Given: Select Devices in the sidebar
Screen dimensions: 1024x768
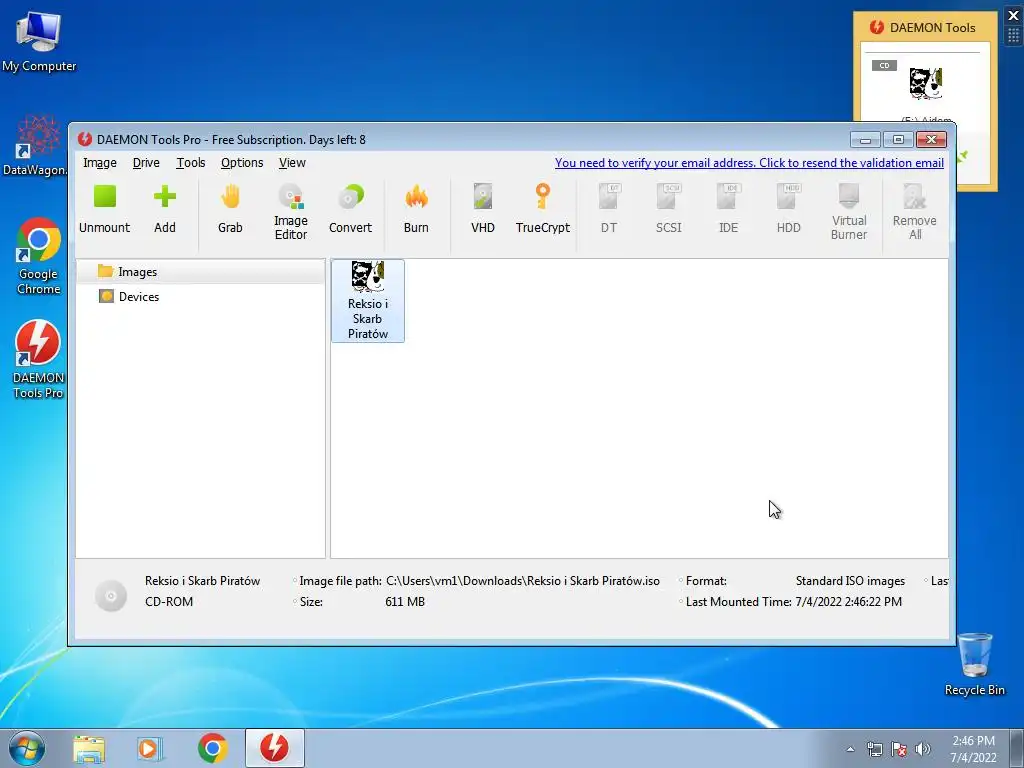Looking at the screenshot, I should (x=200, y=296).
